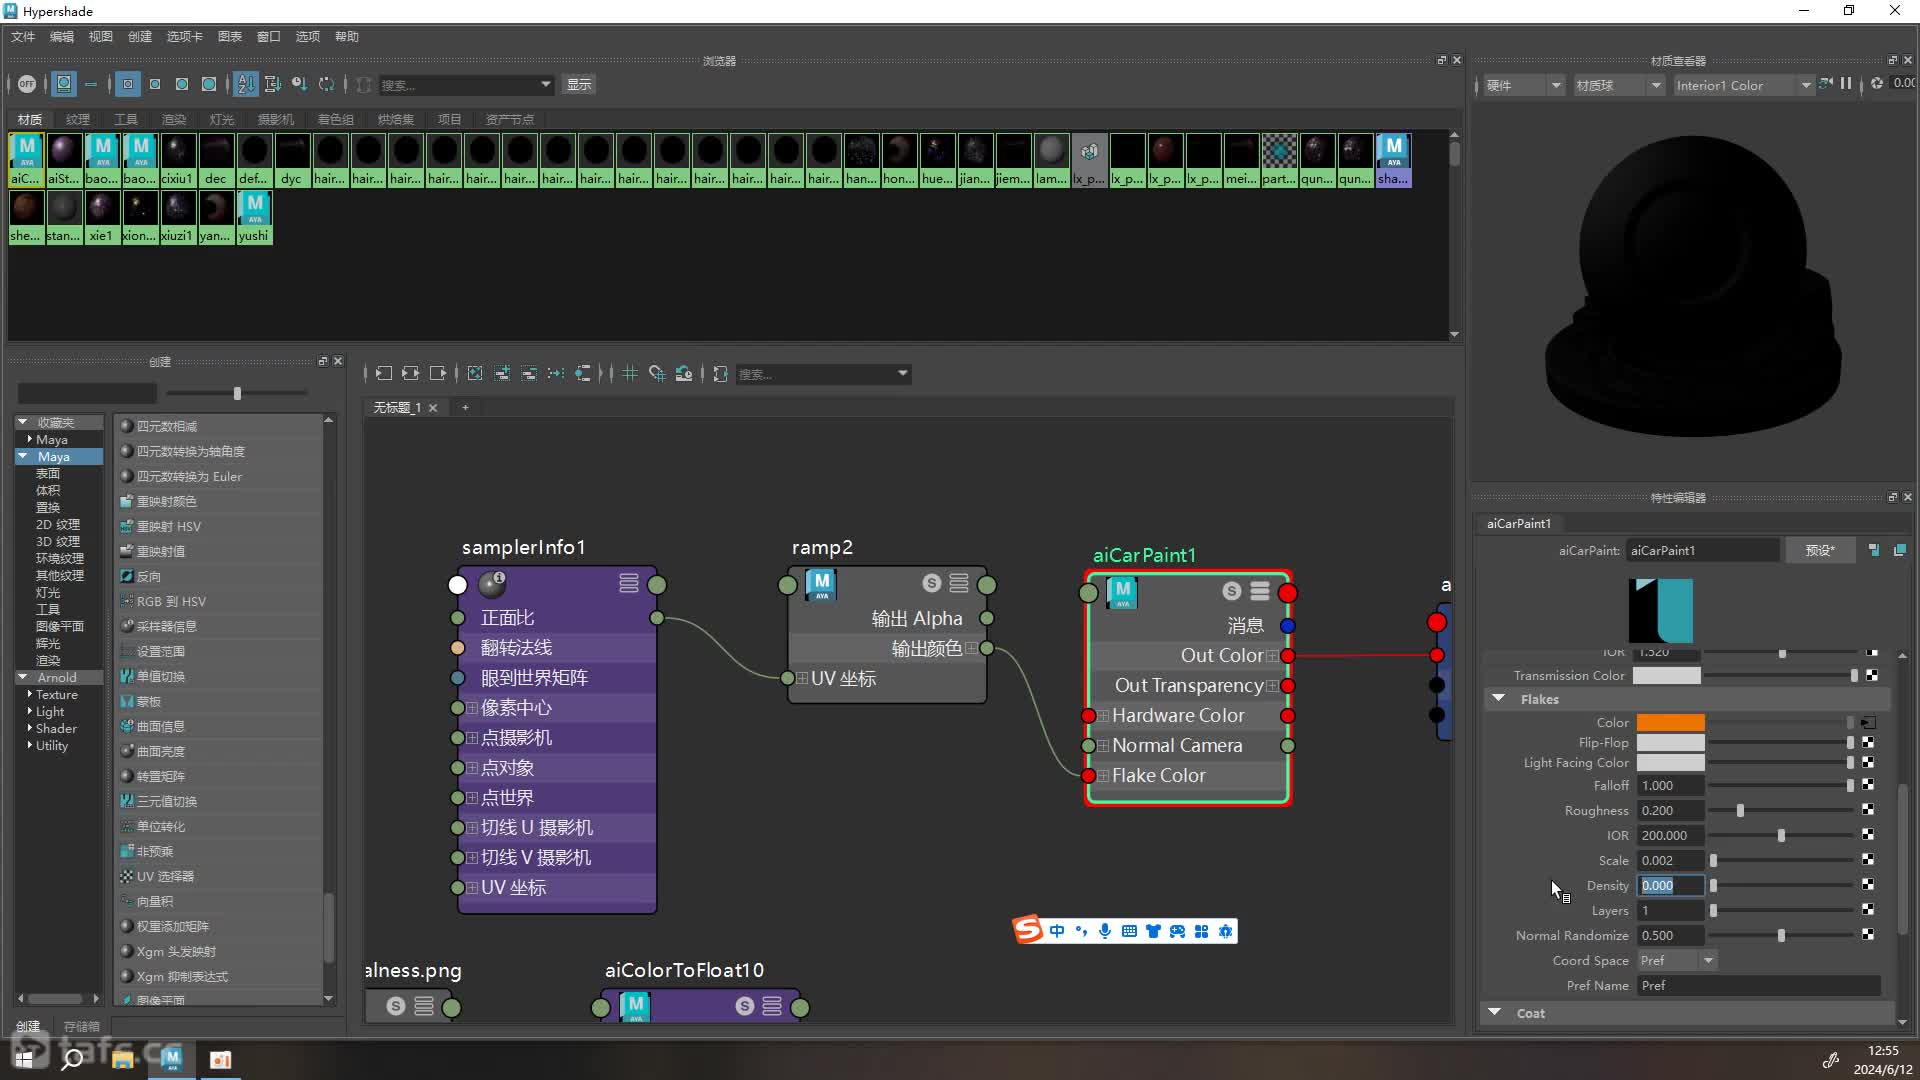The image size is (1920, 1080).
Task: Click the orange Flakes Color swatch
Action: [1670, 723]
